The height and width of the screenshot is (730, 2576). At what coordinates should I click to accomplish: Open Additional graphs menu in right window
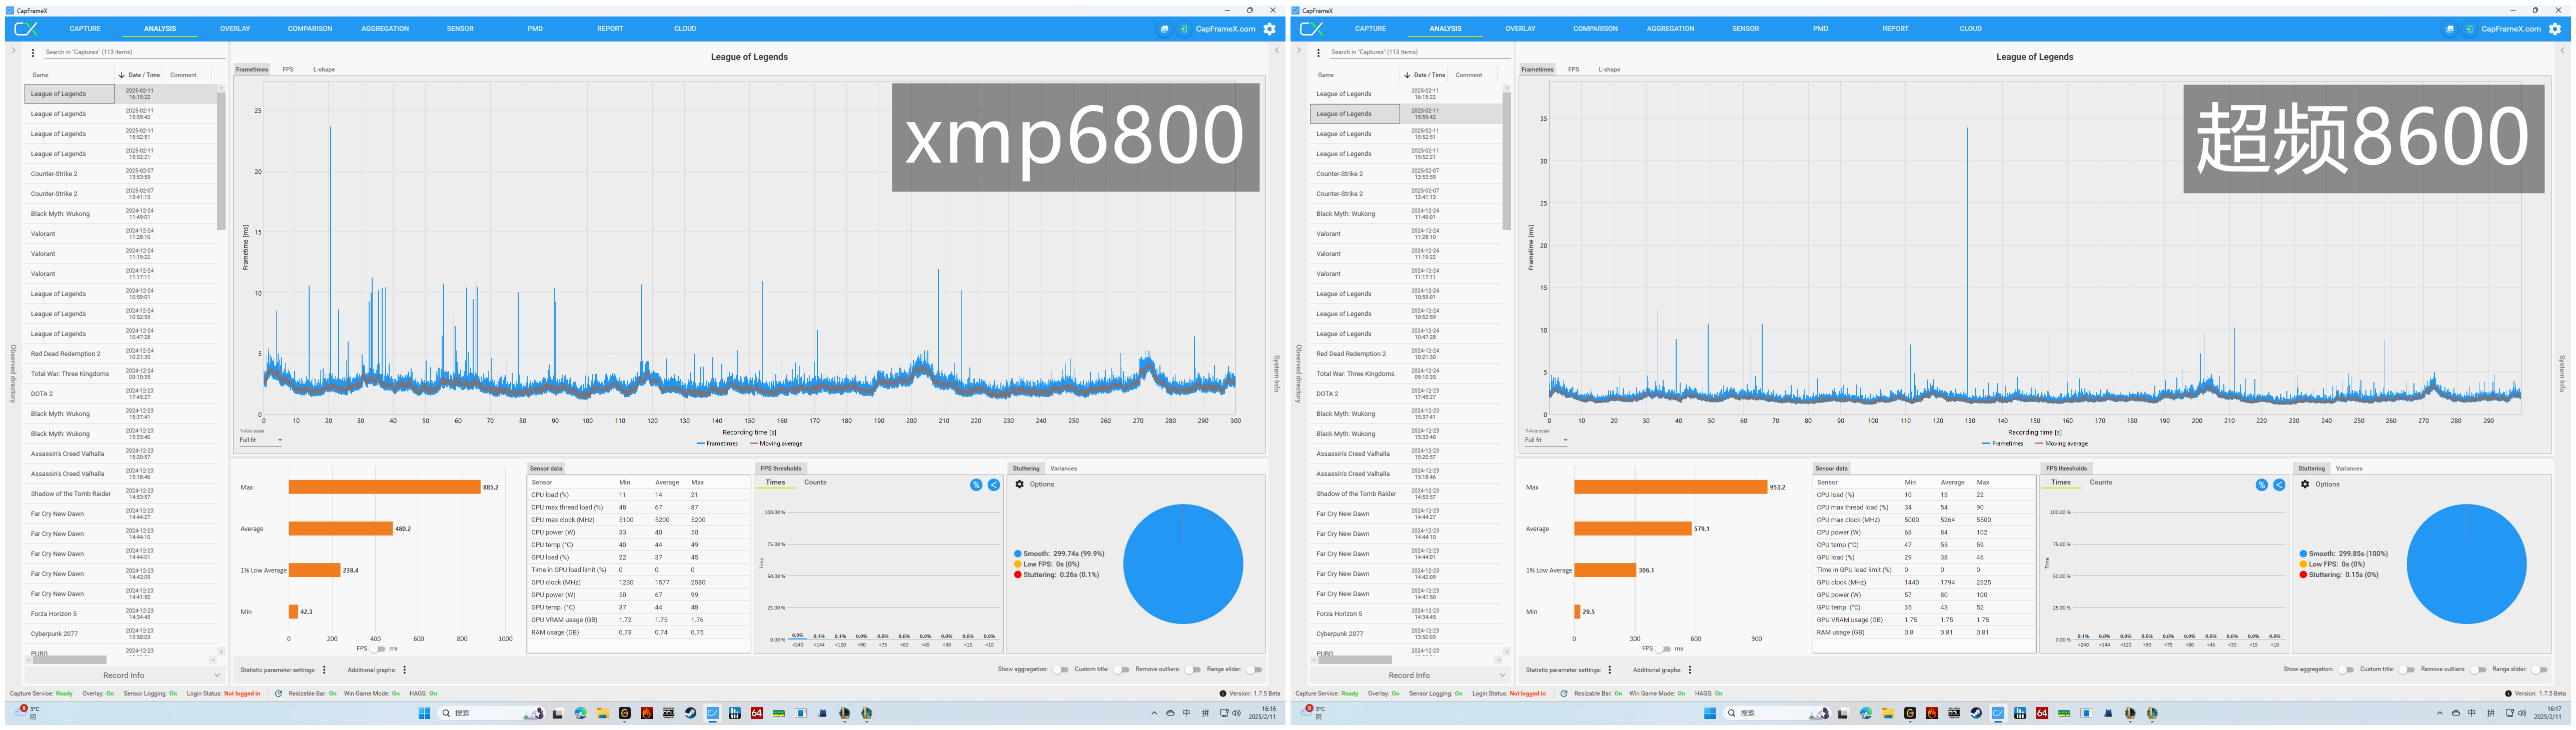pos(1690,670)
